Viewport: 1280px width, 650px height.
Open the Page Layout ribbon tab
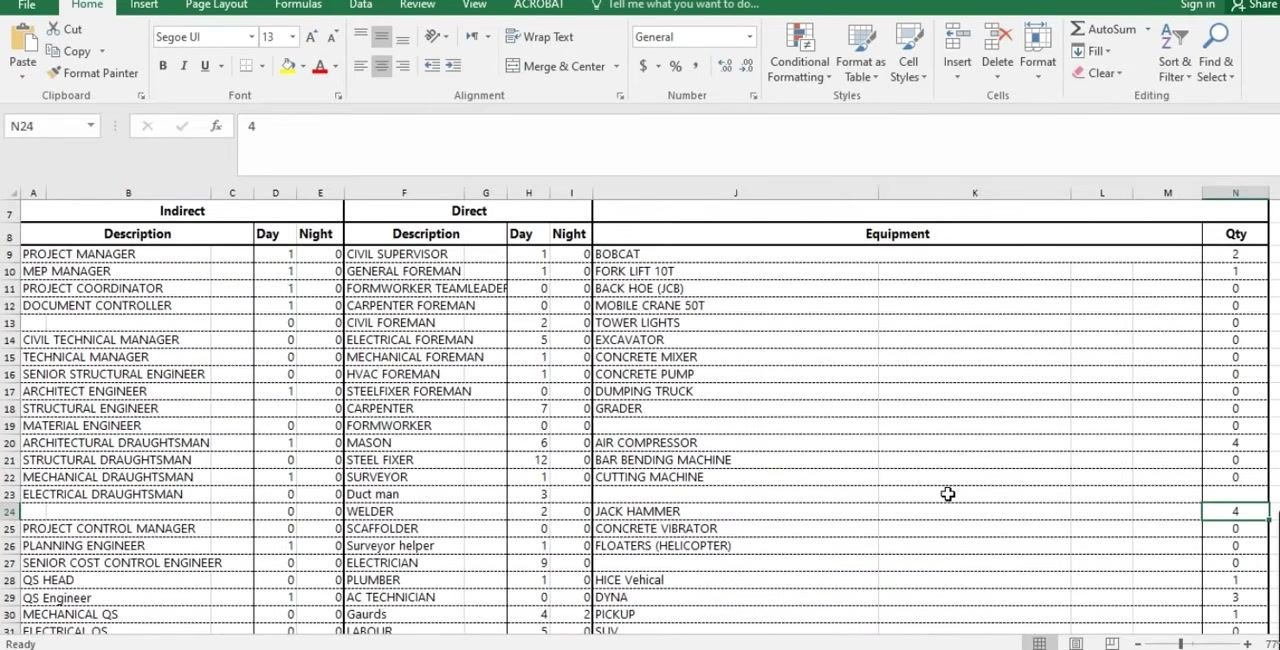pos(216,5)
